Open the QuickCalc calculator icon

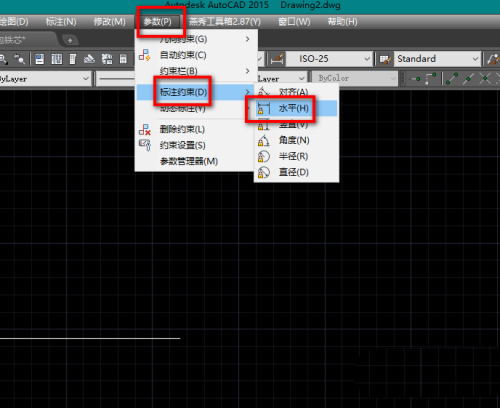[x=123, y=59]
